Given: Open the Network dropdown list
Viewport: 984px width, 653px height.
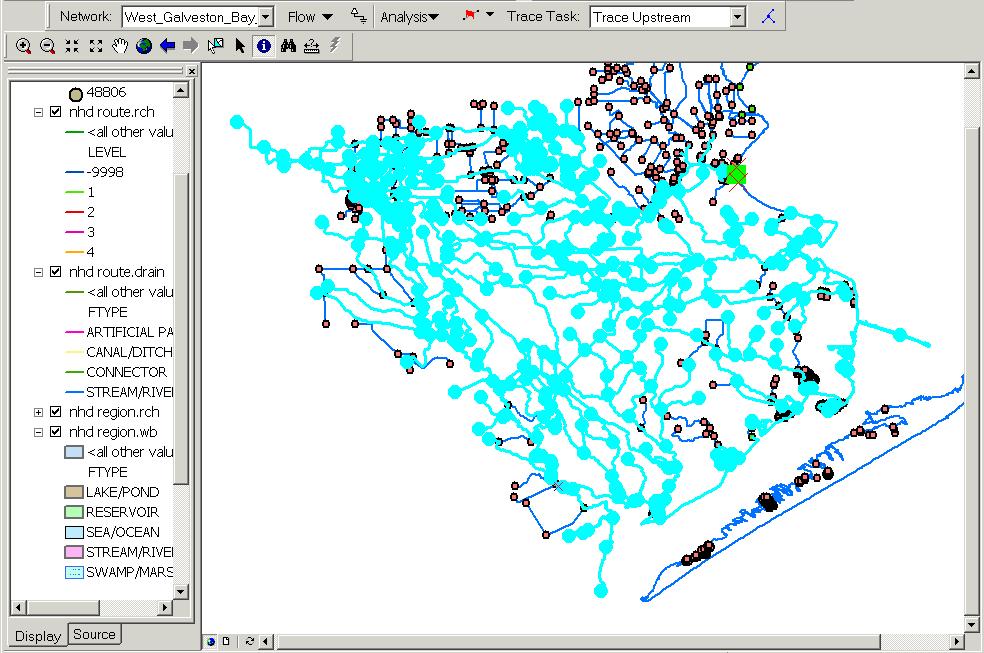Looking at the screenshot, I should point(265,17).
